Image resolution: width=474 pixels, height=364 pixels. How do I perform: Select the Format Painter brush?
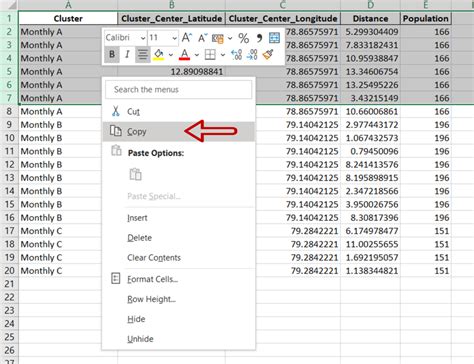[x=268, y=55]
